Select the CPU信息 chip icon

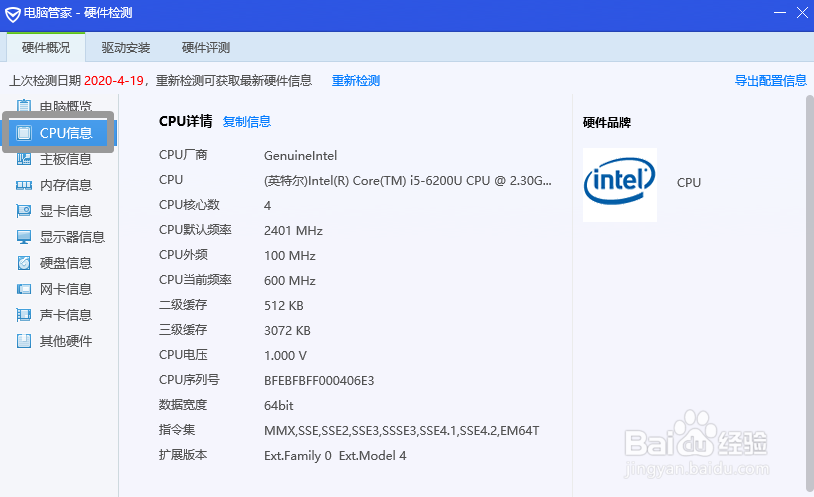point(24,133)
